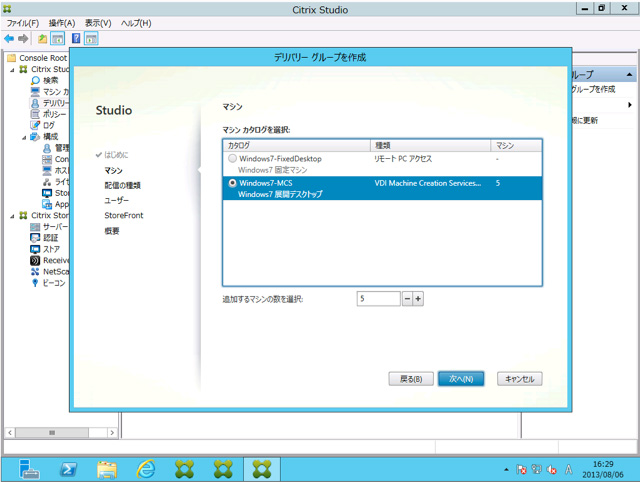The width and height of the screenshot is (640, 482).
Task: Select Console Root folder icon in tree
Action: coord(11,58)
